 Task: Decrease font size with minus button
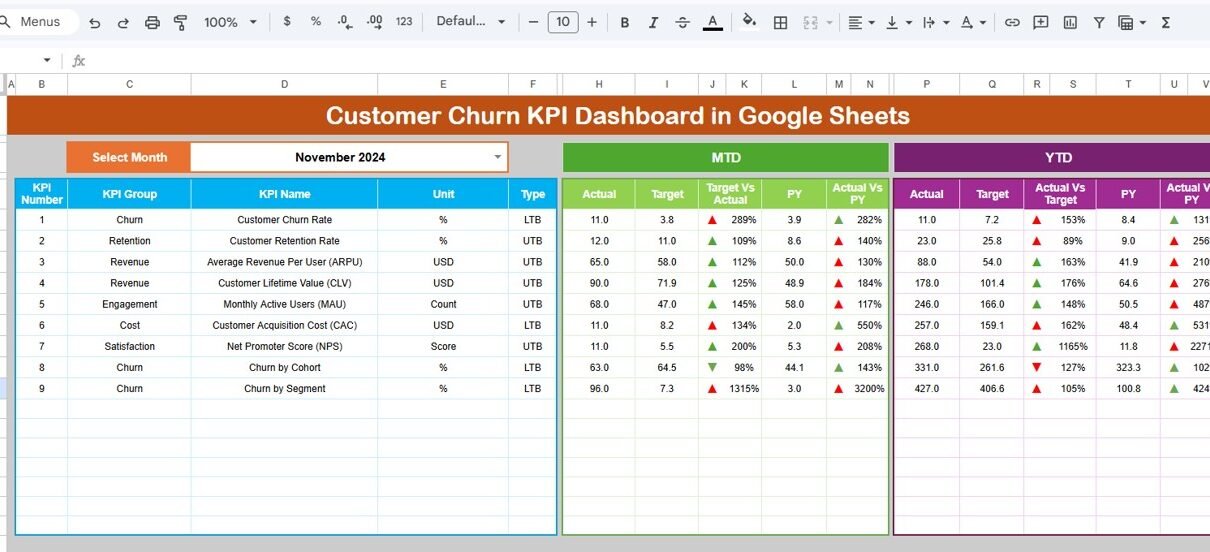tap(533, 22)
